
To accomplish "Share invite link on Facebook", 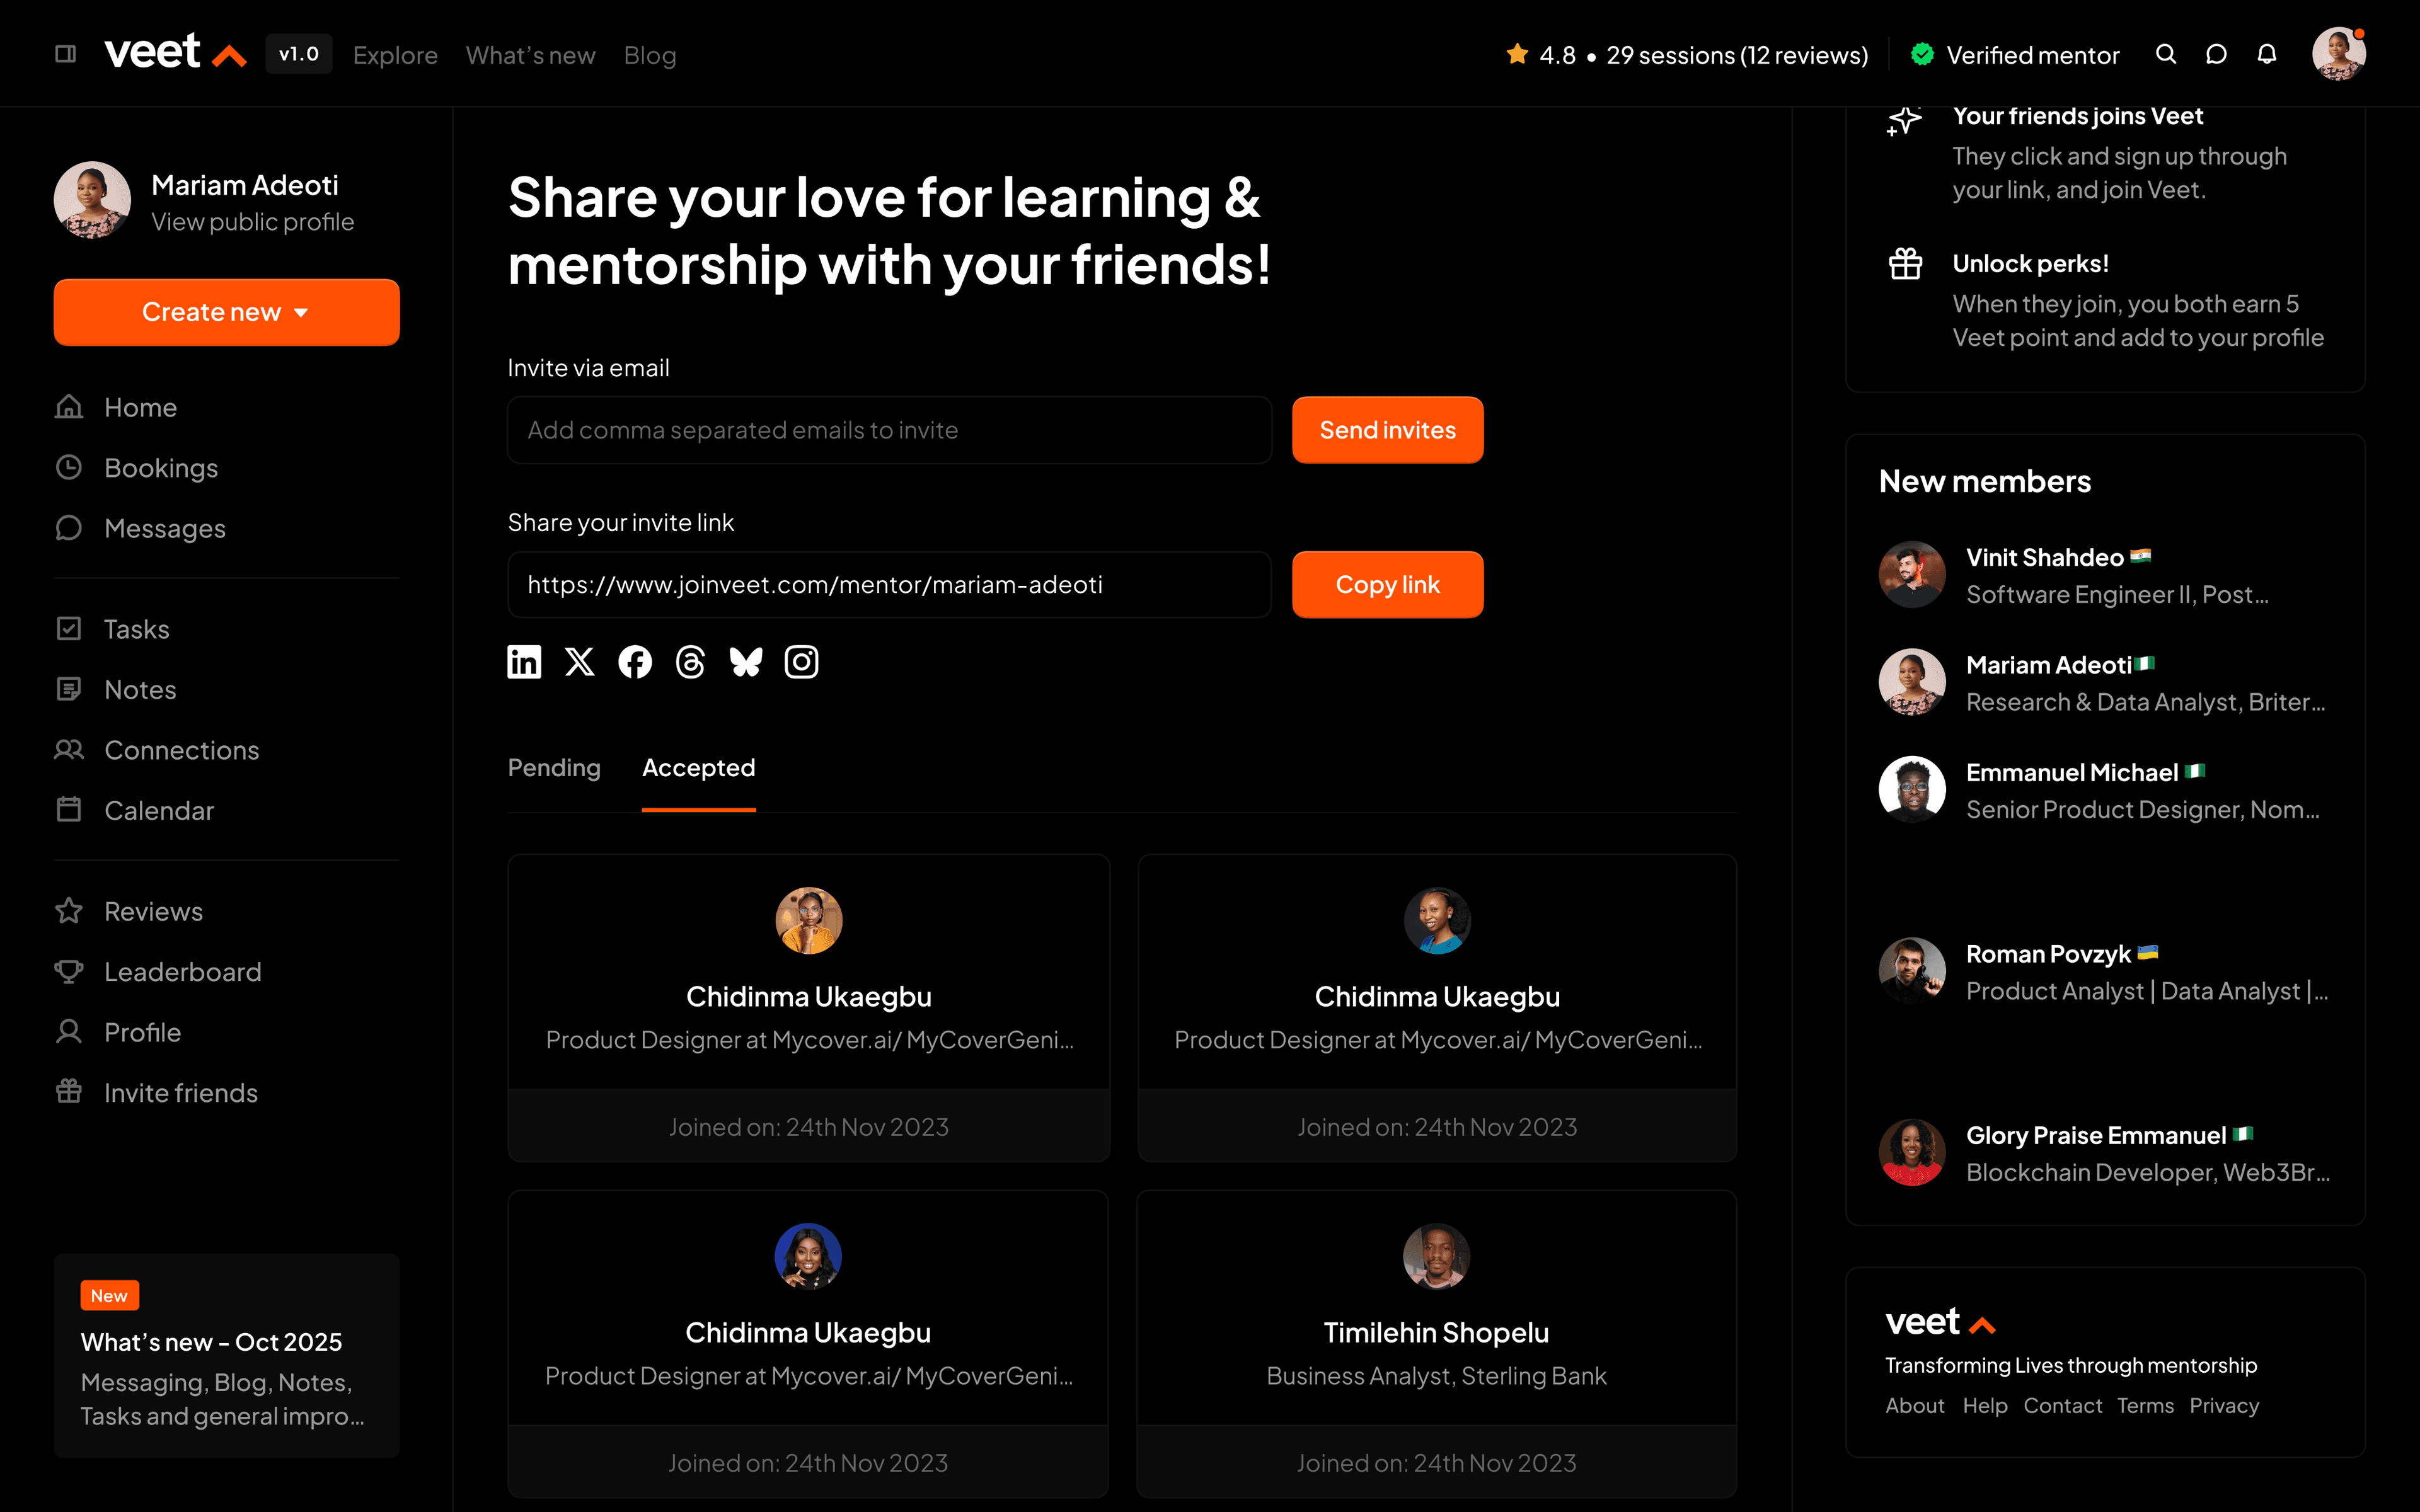I will (x=635, y=662).
